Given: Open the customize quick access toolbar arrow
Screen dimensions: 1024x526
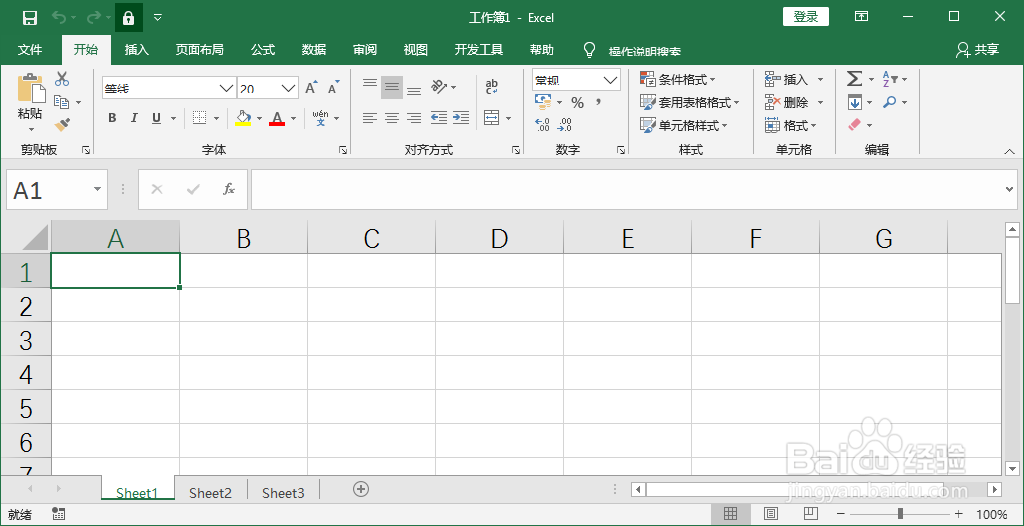Looking at the screenshot, I should (x=157, y=18).
